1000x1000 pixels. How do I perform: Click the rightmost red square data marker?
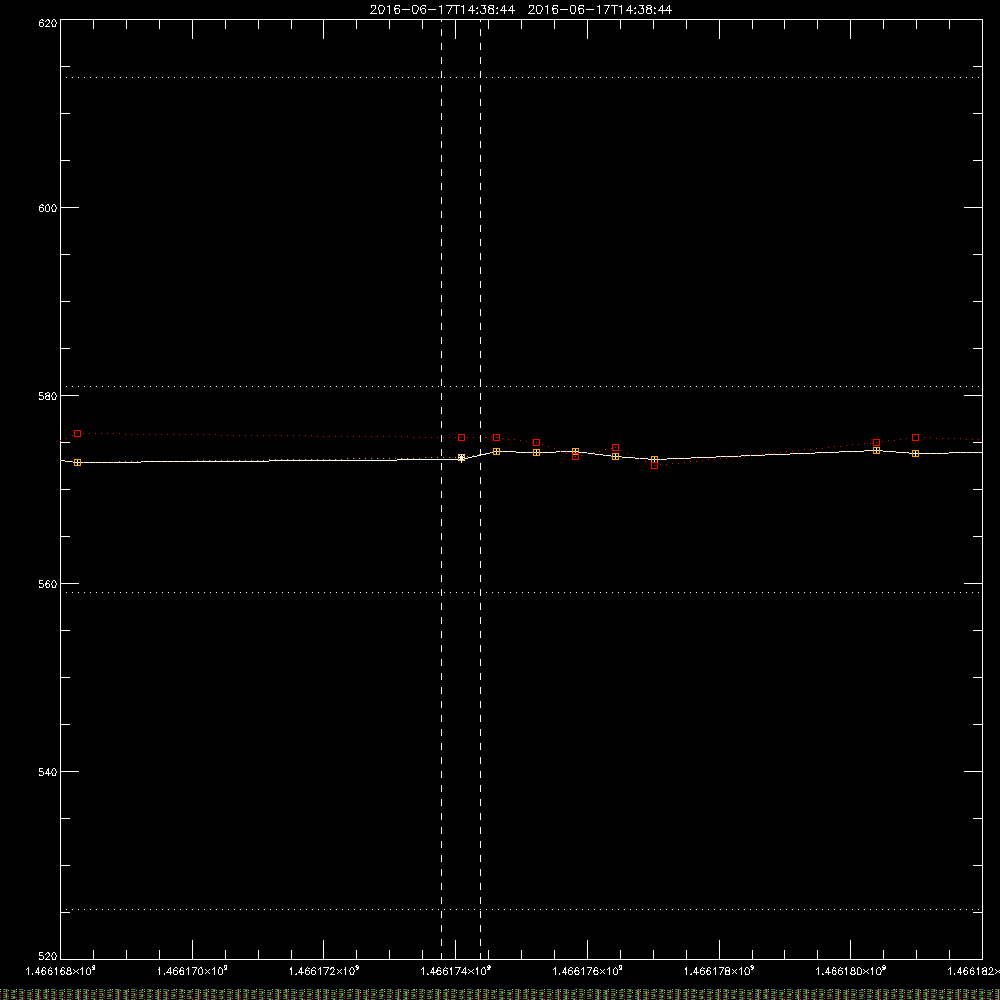tap(916, 438)
